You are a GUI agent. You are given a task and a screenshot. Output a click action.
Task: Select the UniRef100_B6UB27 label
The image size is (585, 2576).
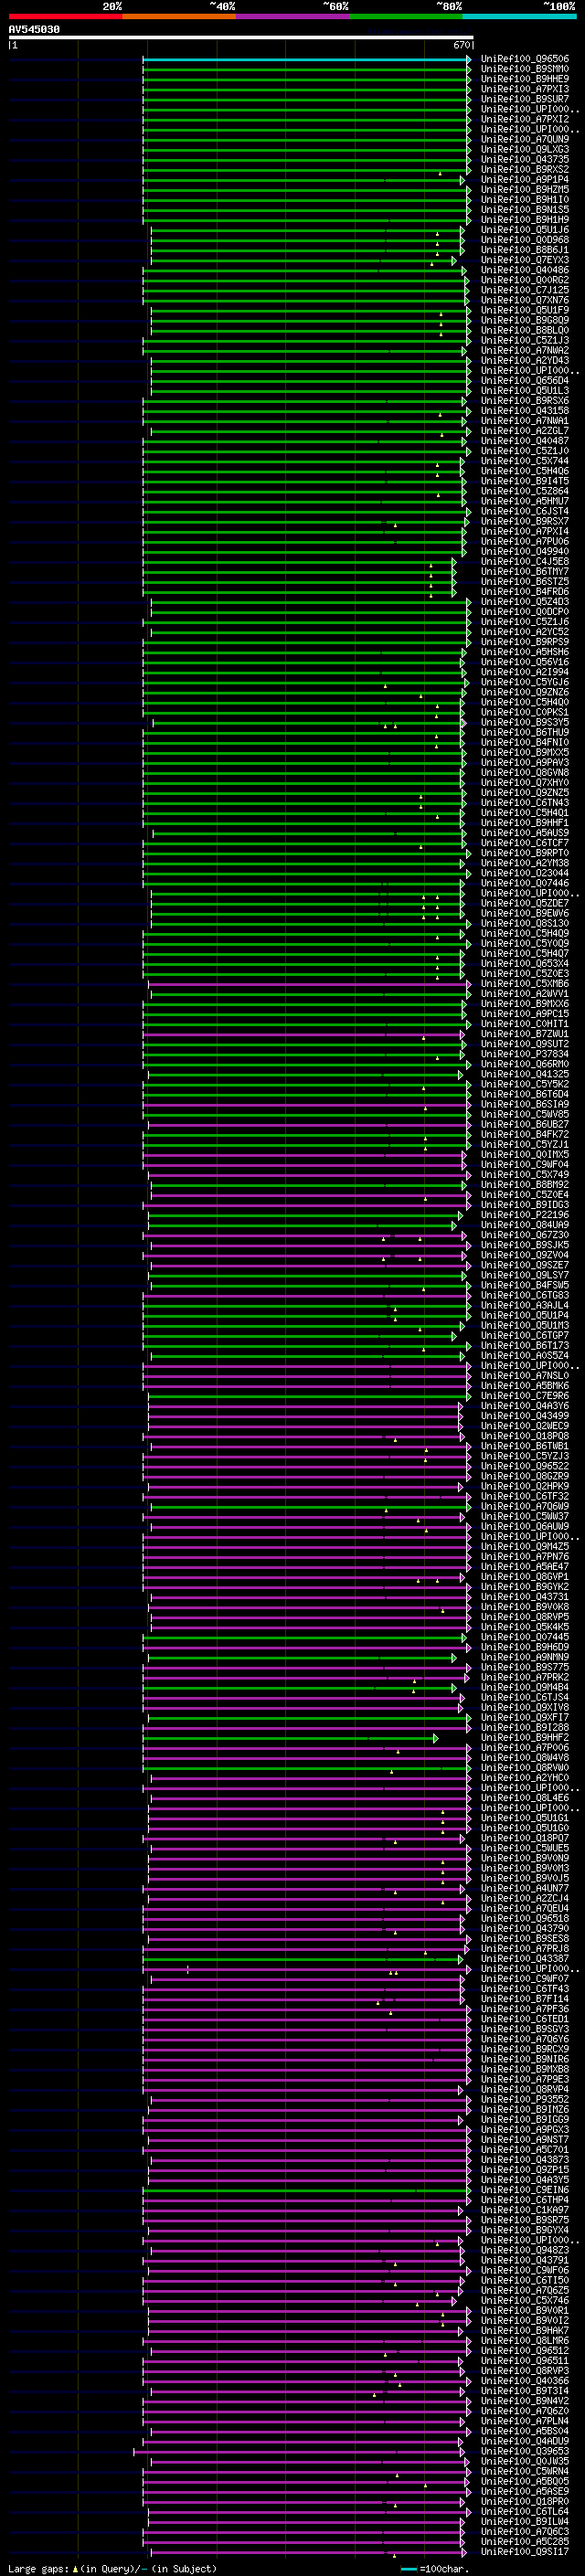coord(525,1124)
